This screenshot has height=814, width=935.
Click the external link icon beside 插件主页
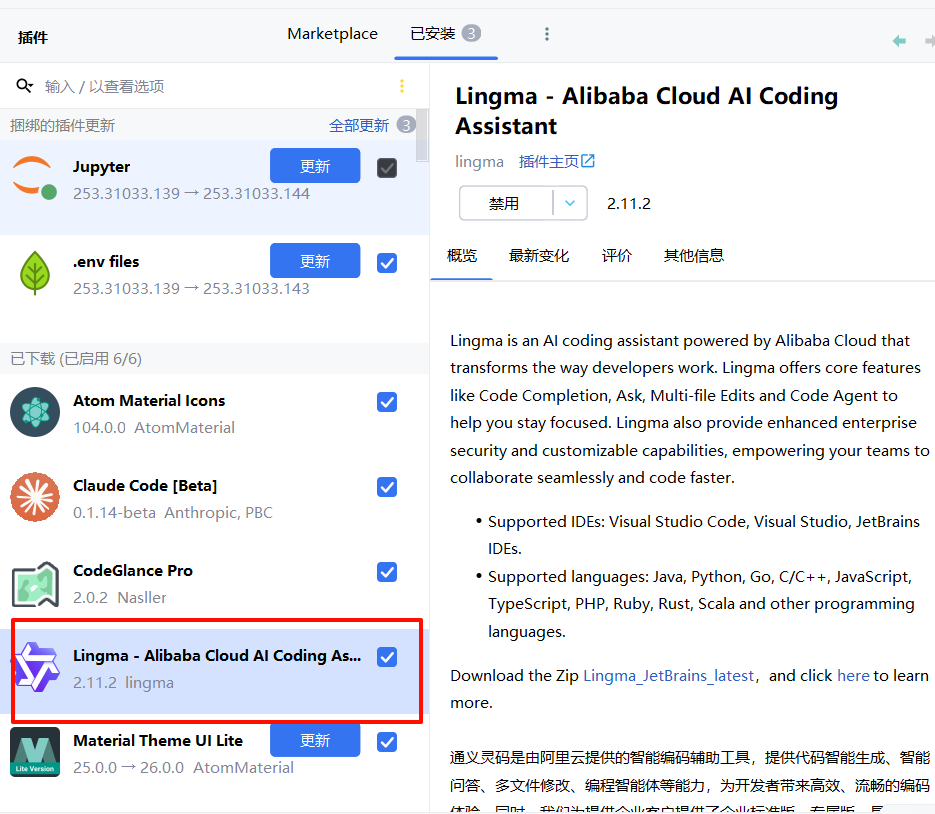pyautogui.click(x=588, y=160)
